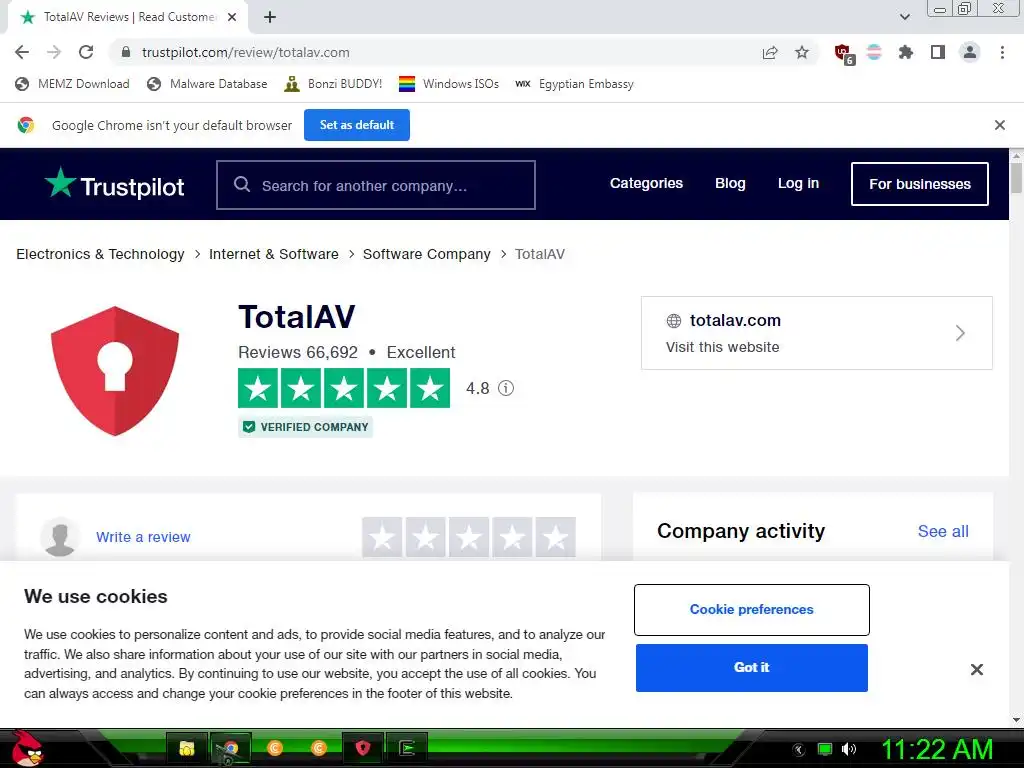Open Cookie preferences
This screenshot has height=768, width=1024.
coord(752,609)
